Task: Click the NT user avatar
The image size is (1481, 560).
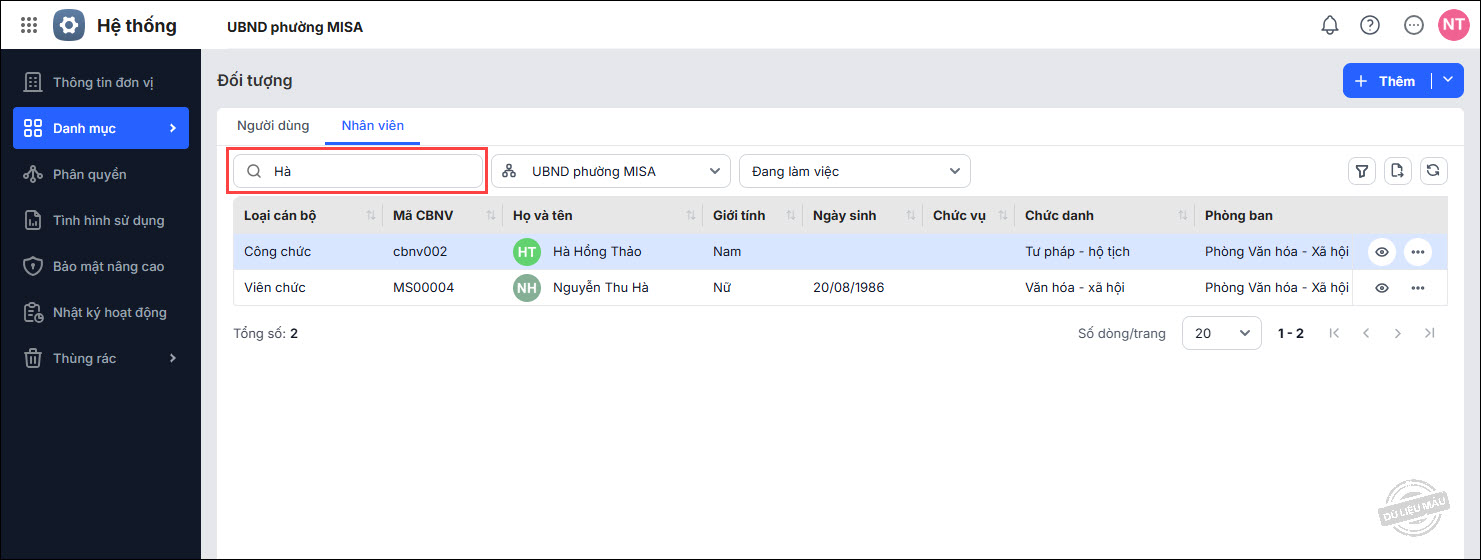Action: [x=1452, y=26]
